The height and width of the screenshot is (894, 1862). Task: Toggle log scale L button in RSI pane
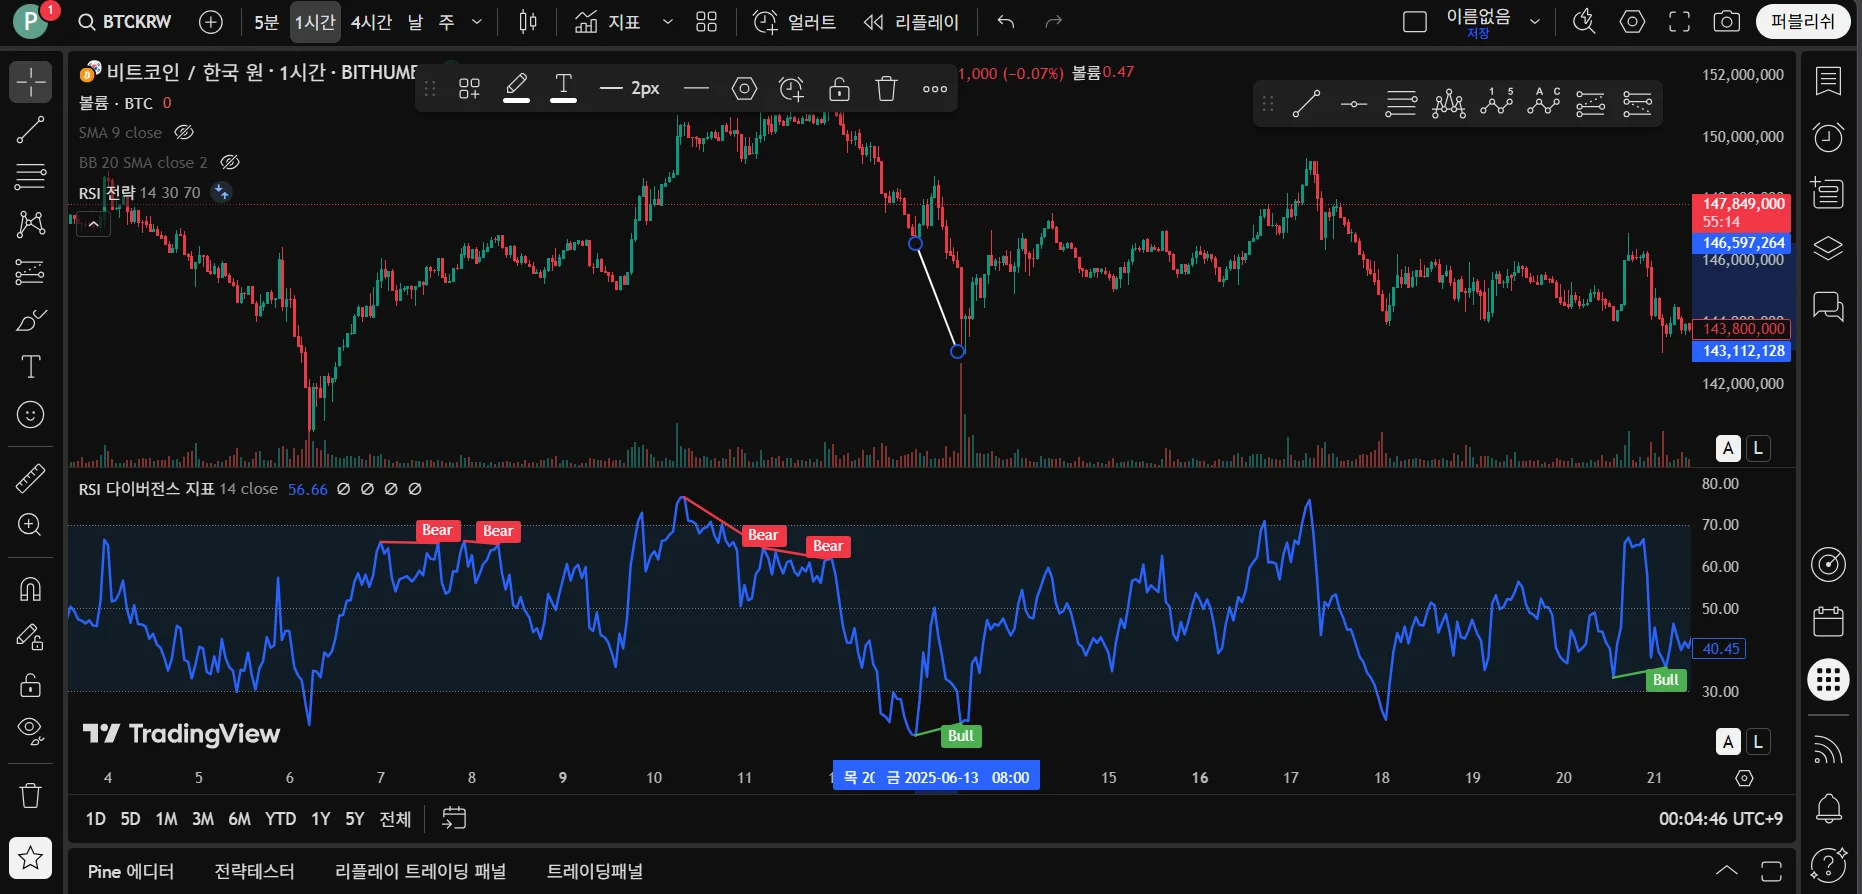point(1758,741)
